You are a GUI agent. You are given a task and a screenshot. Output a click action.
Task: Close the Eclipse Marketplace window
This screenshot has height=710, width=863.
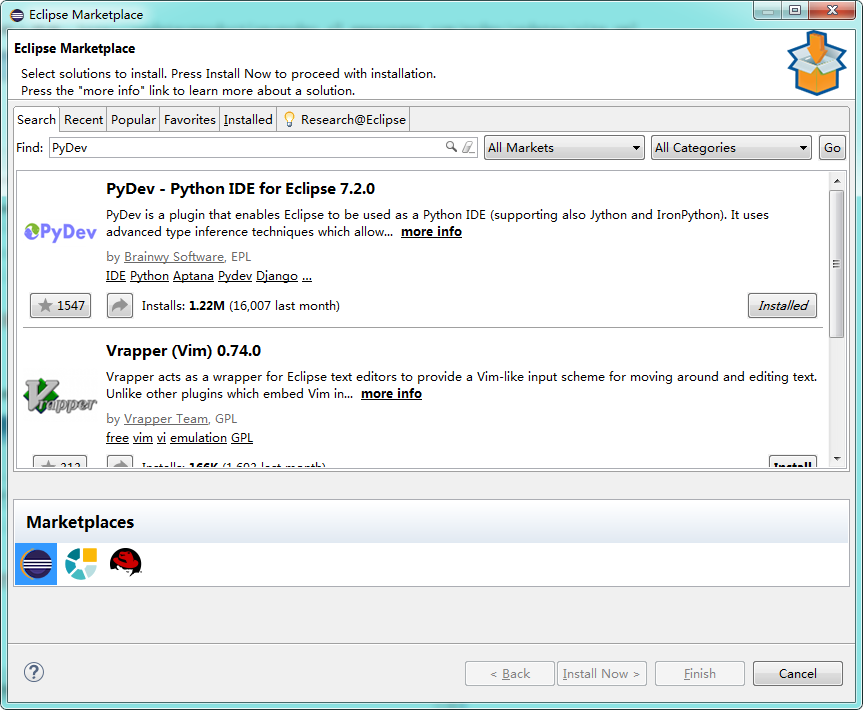(832, 10)
